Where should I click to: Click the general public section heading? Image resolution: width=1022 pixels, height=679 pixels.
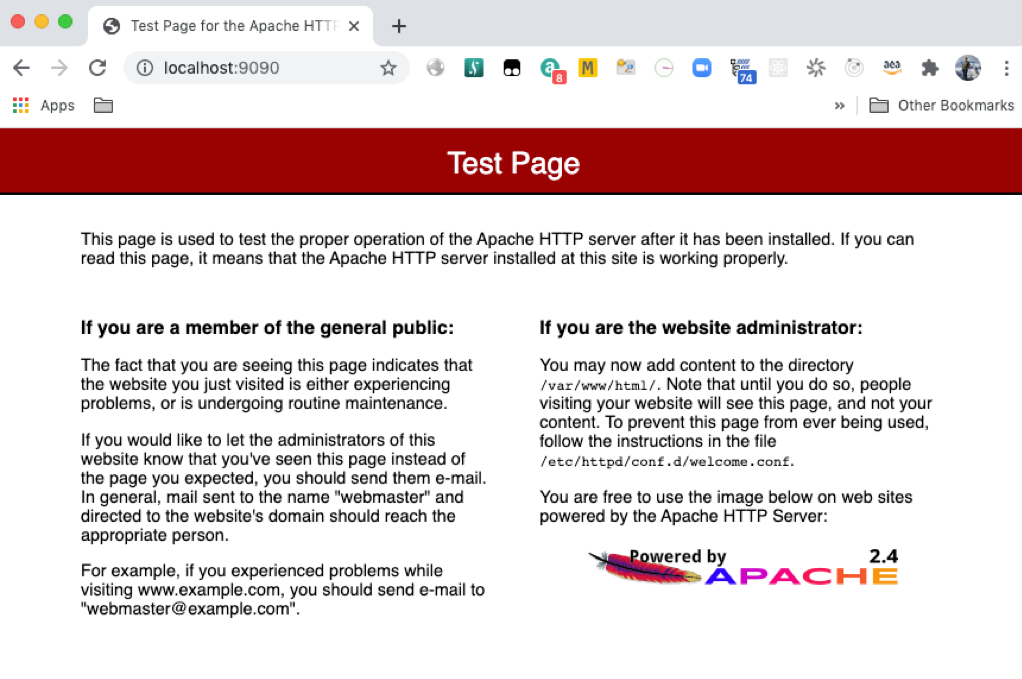pyautogui.click(x=267, y=328)
